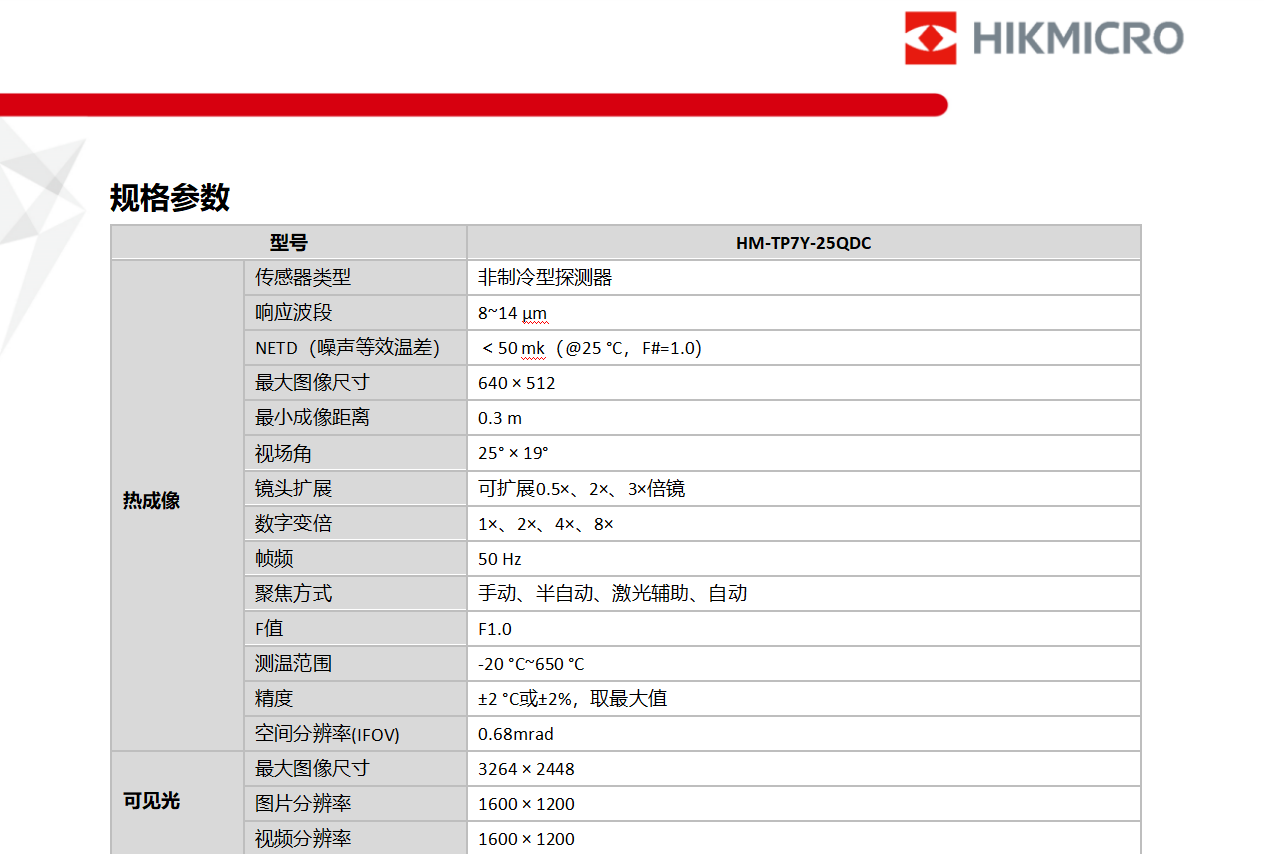Image resolution: width=1264 pixels, height=854 pixels.
Task: Click the 可扩展0.5×、2×、3×倍镜 value
Action: click(582, 488)
